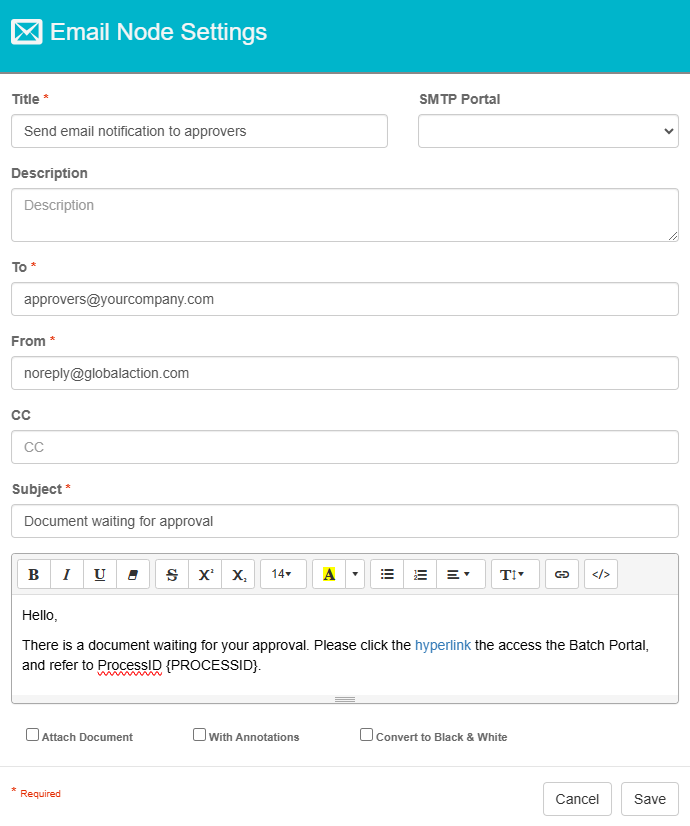Apply bold formatting in the email editor
Image resolution: width=690 pixels, height=826 pixels.
tap(33, 574)
